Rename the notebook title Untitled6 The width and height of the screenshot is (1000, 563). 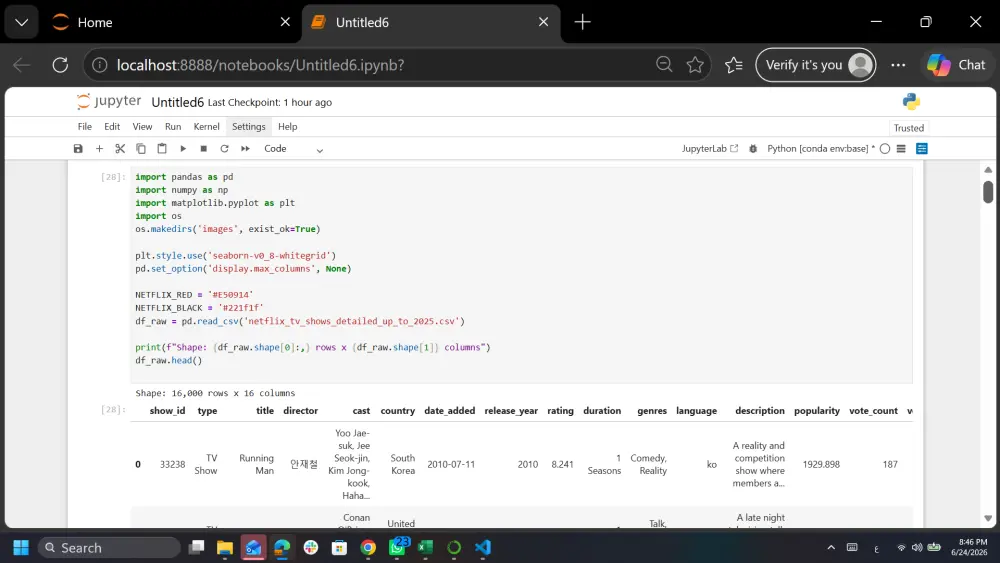[177, 102]
